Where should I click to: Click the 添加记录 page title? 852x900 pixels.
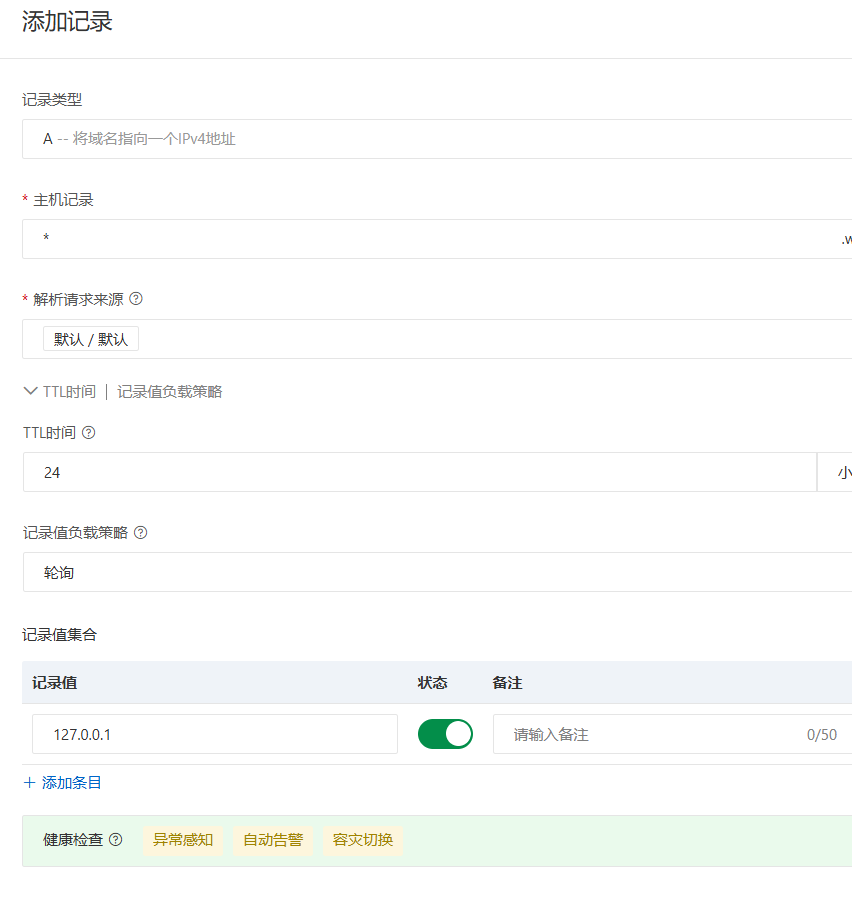pos(67,22)
